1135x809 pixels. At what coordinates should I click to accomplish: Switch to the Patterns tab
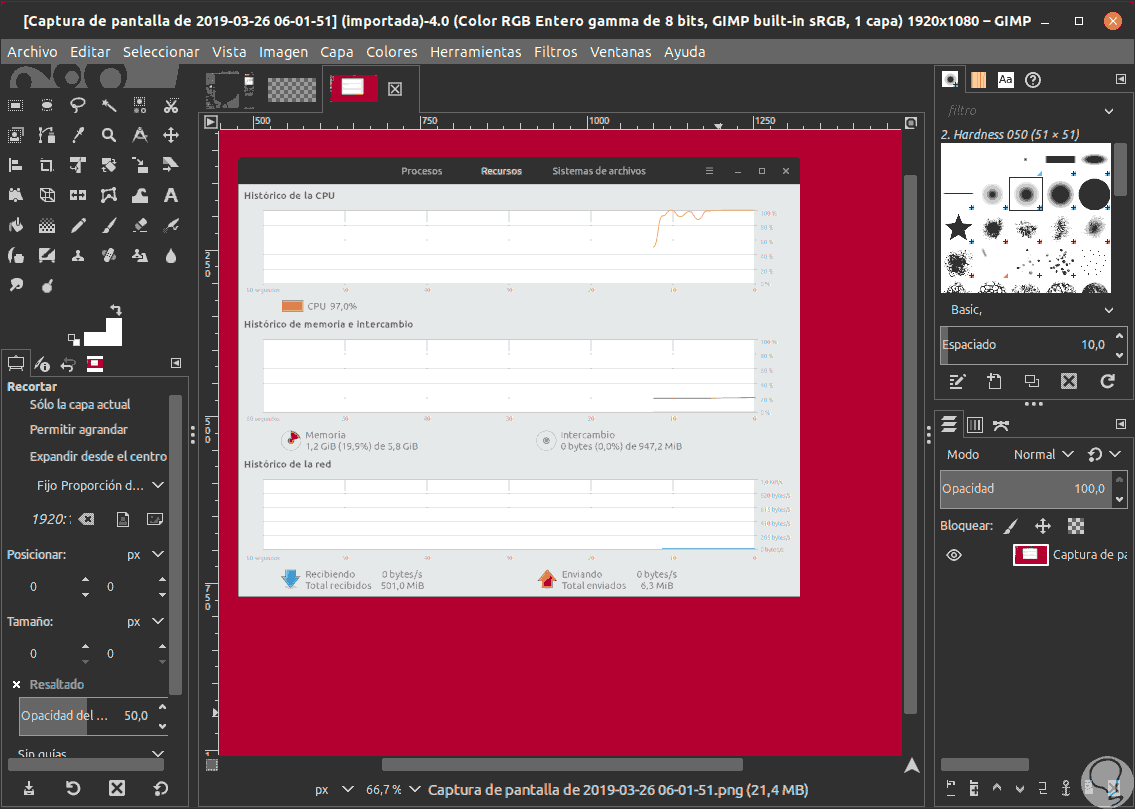click(978, 80)
